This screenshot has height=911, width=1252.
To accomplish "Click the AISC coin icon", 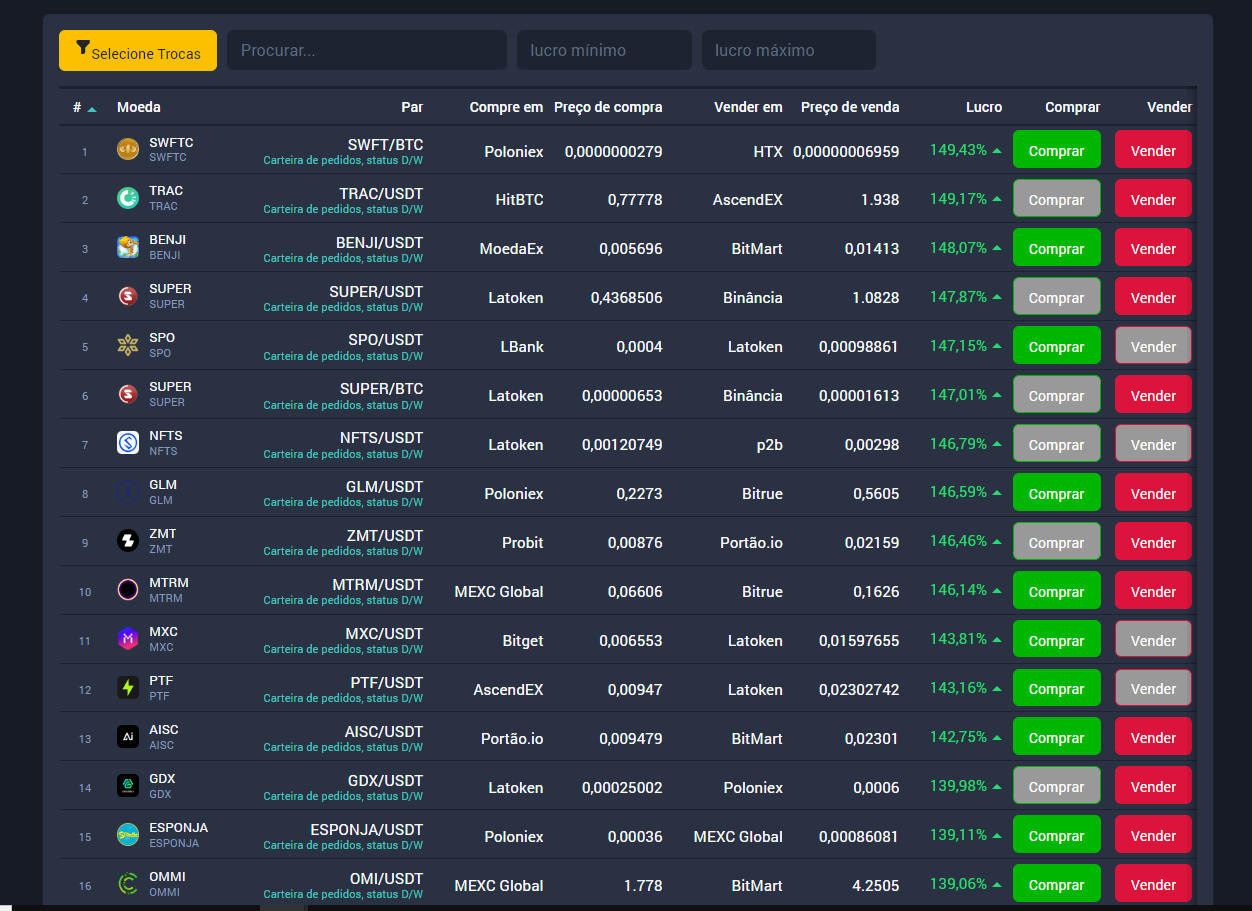I will tap(128, 737).
